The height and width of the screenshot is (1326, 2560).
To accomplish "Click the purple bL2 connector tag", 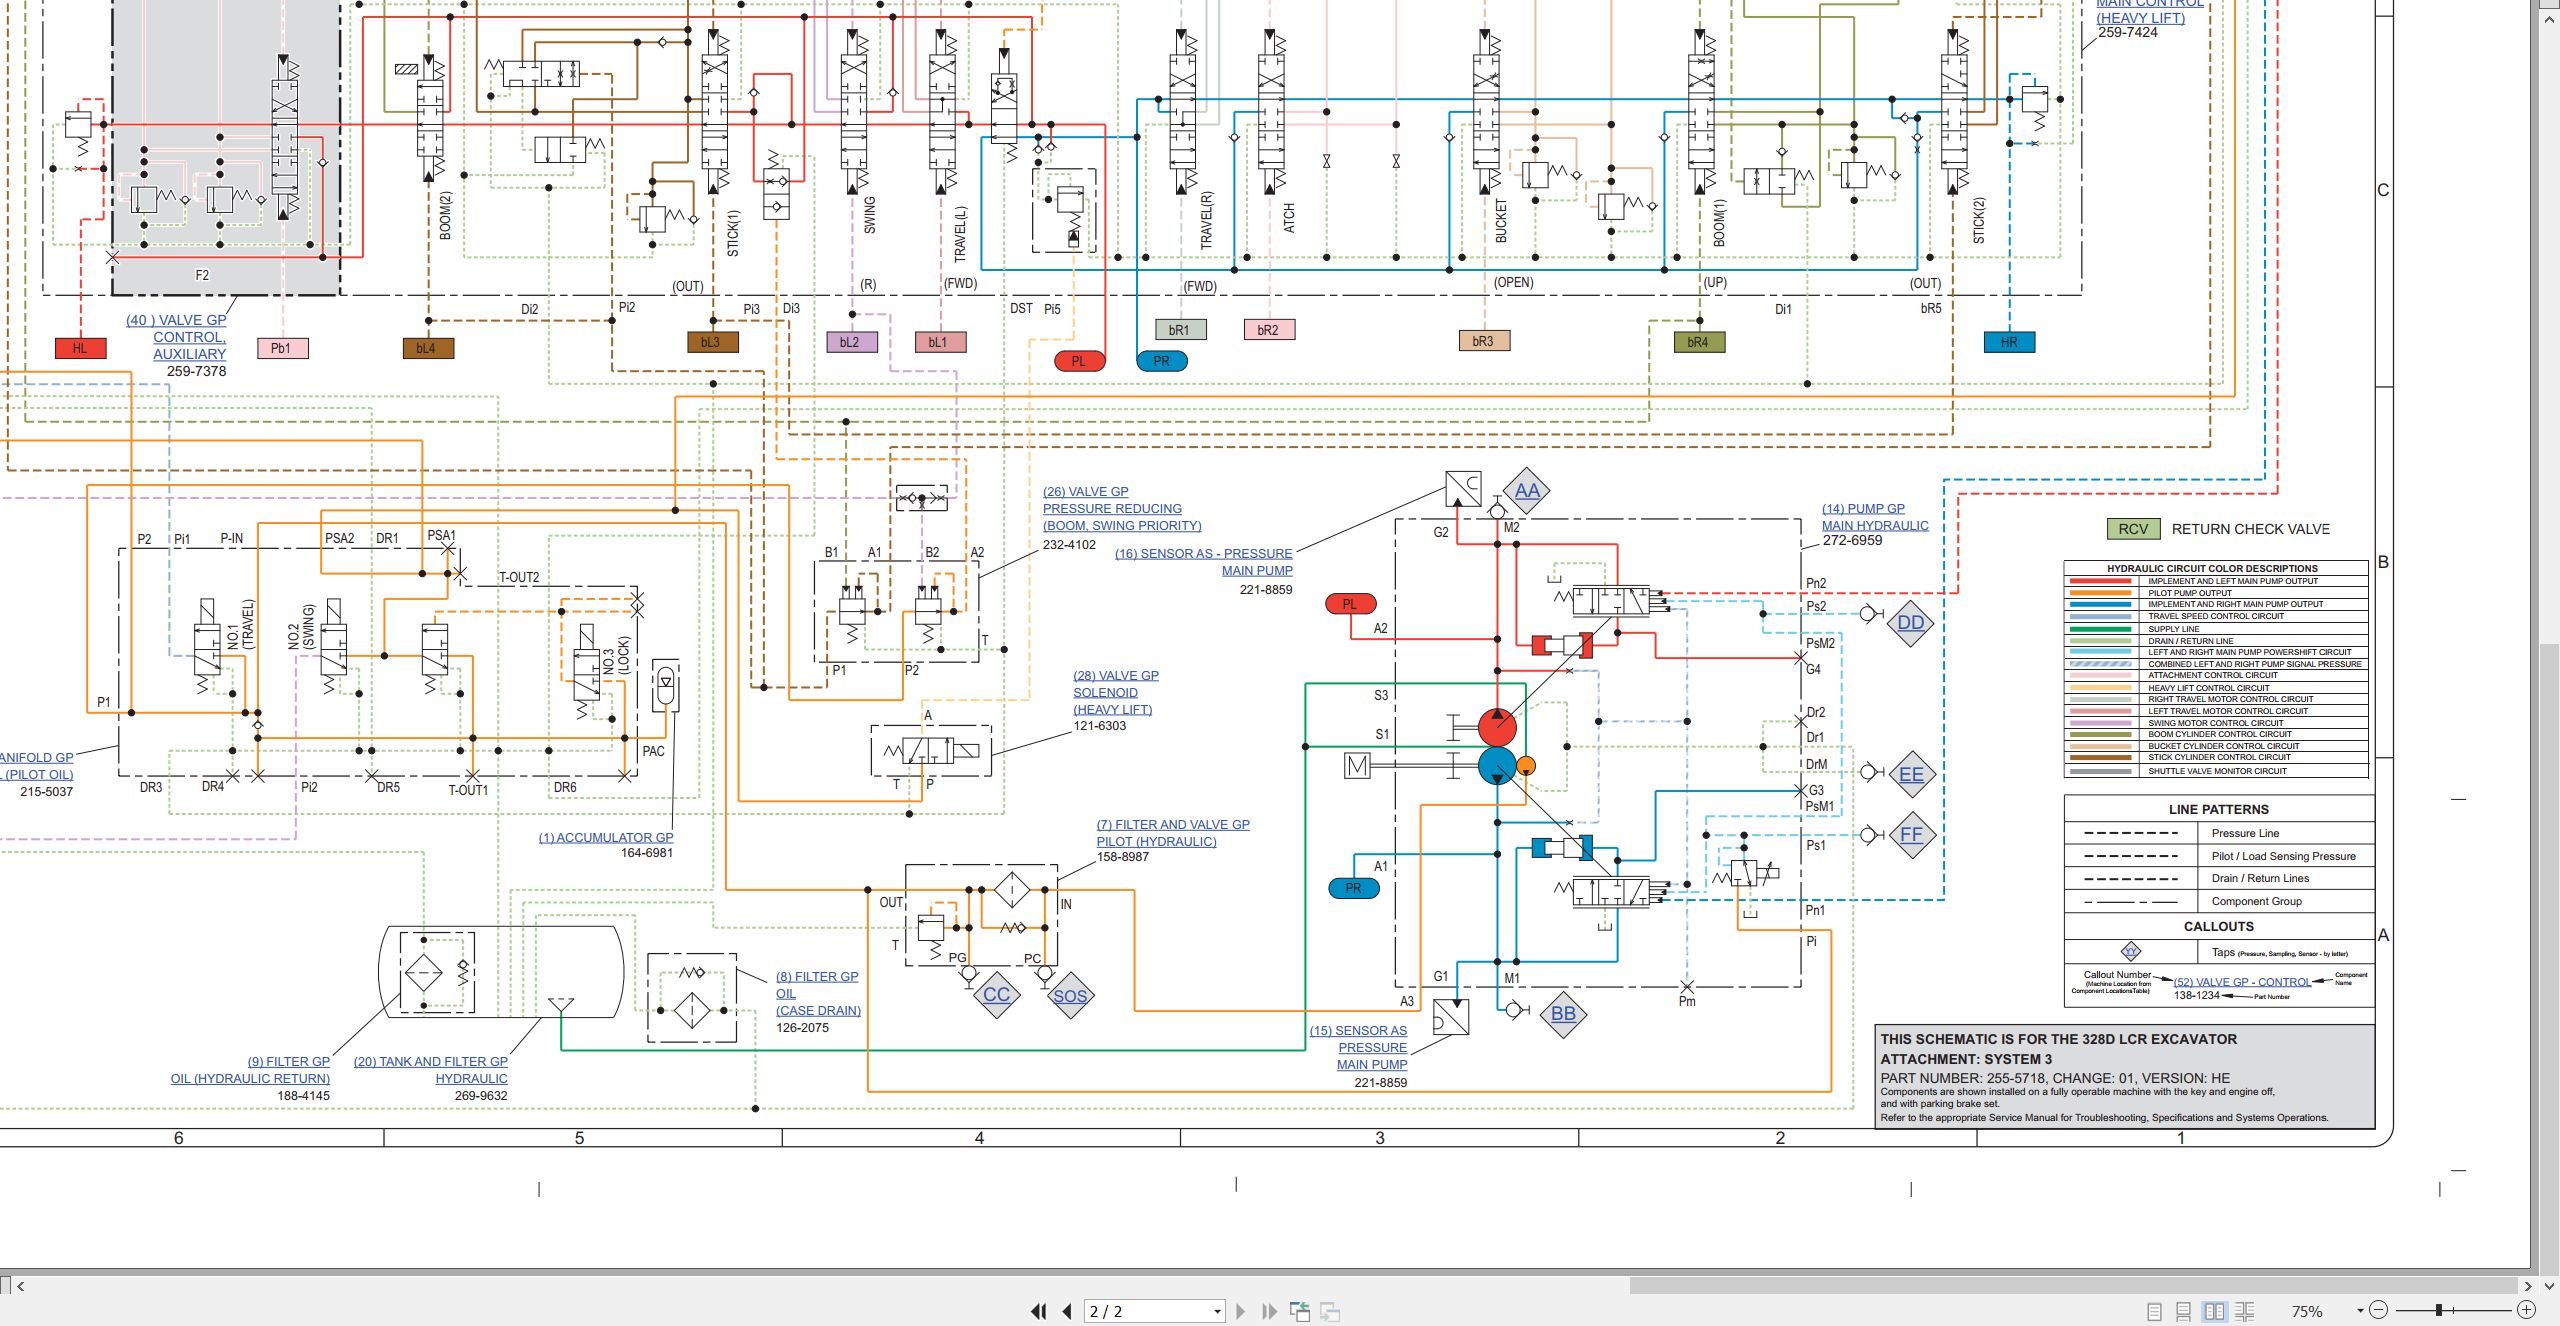I will click(x=852, y=342).
